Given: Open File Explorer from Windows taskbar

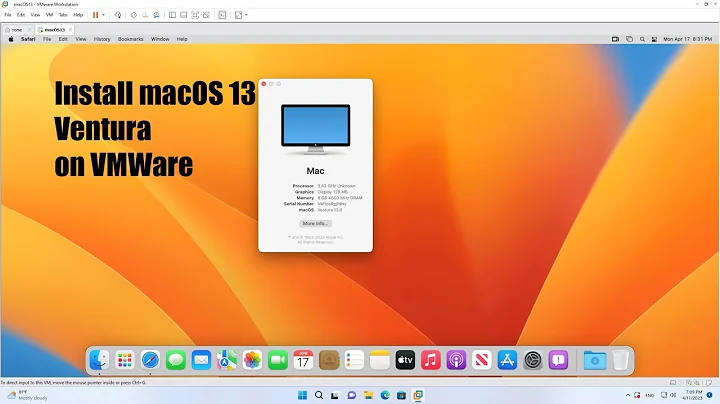Looking at the screenshot, I should pyautogui.click(x=368, y=395).
